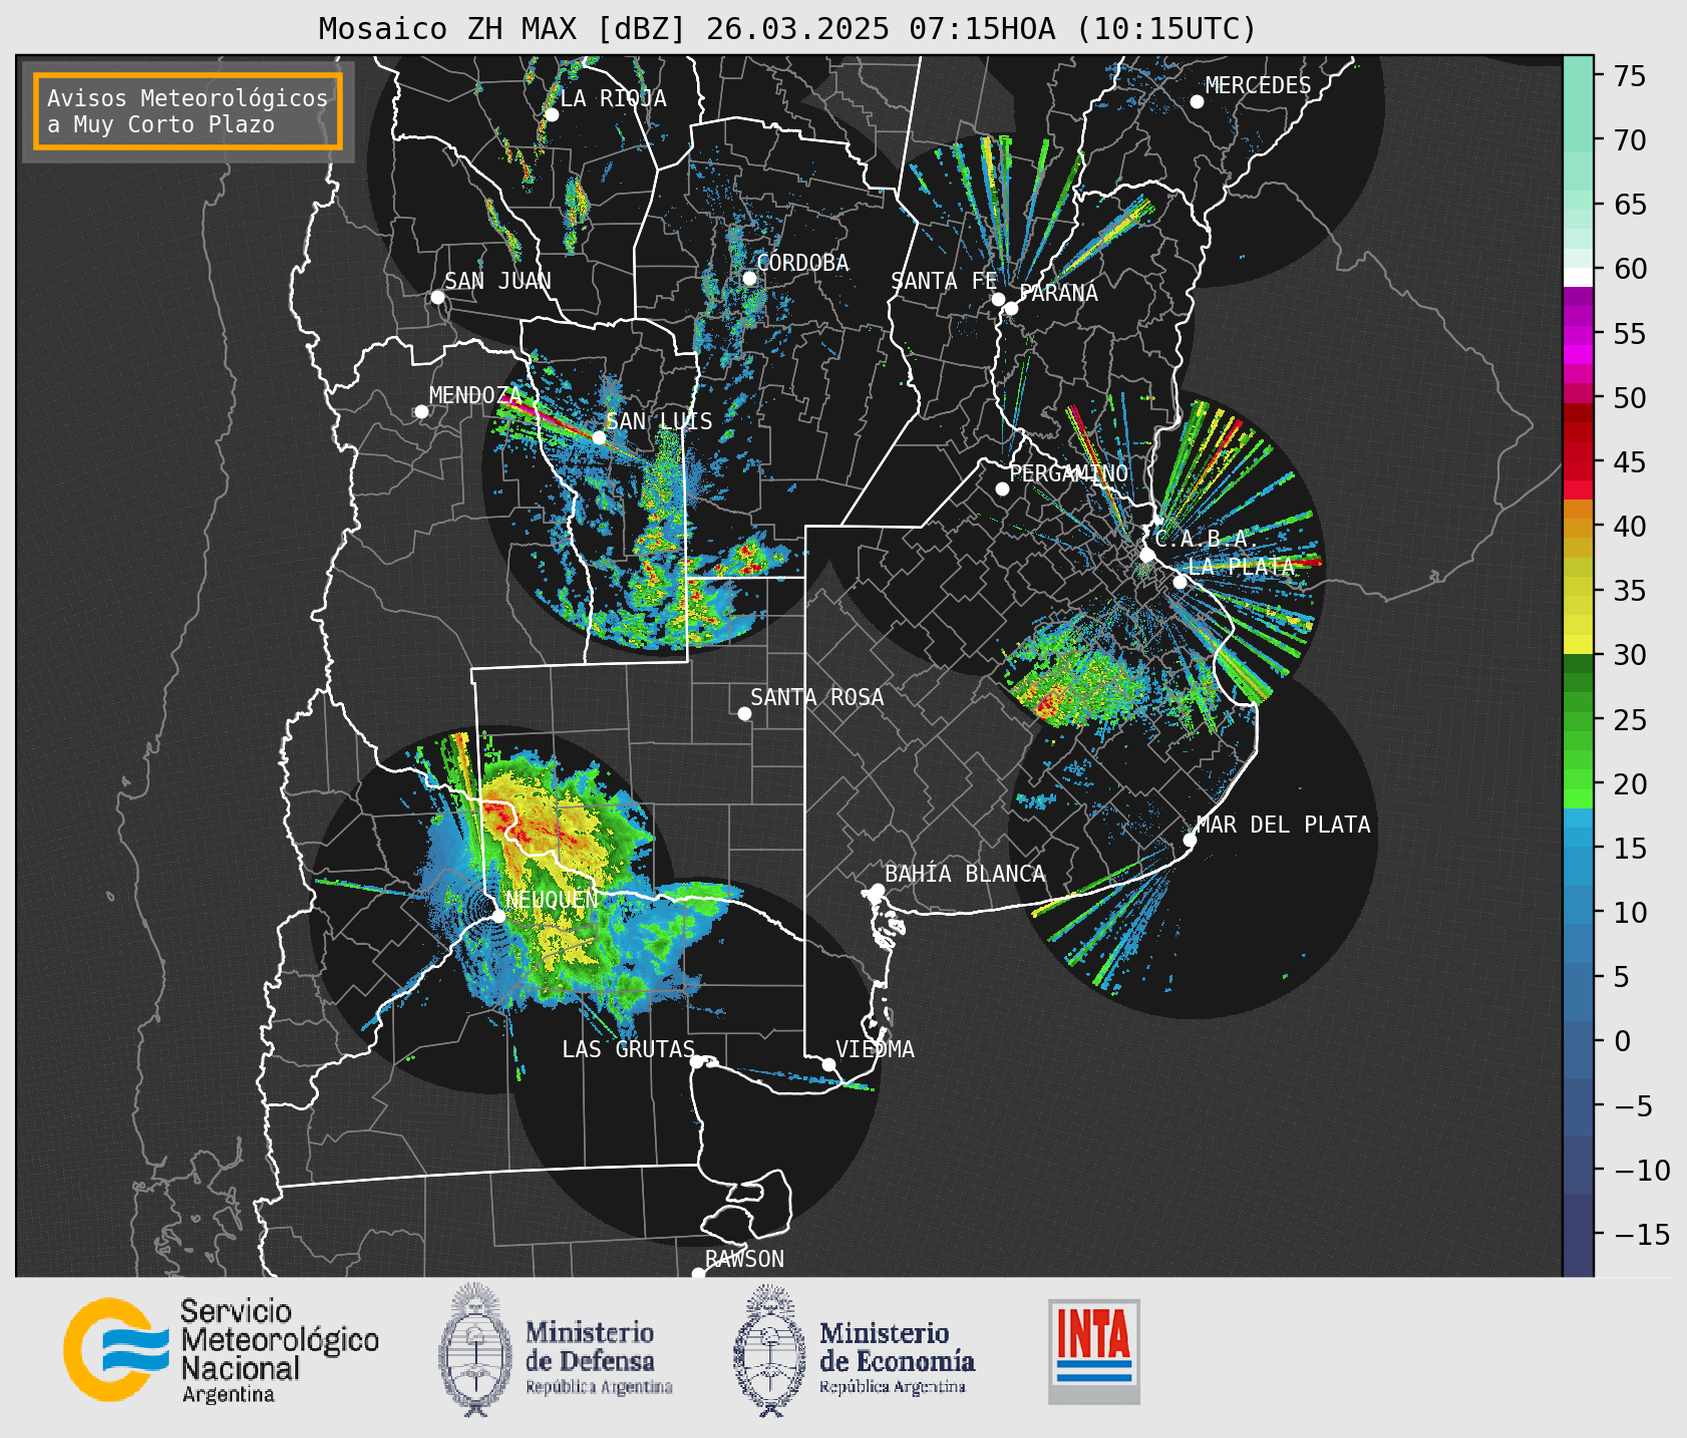Click the MENDOZA city marker dot

(x=421, y=412)
